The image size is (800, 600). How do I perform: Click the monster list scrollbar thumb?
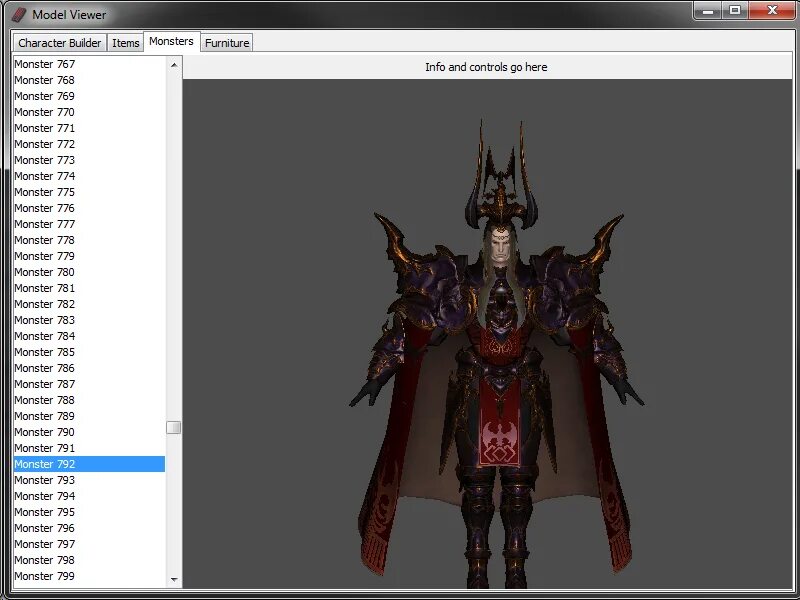click(174, 428)
